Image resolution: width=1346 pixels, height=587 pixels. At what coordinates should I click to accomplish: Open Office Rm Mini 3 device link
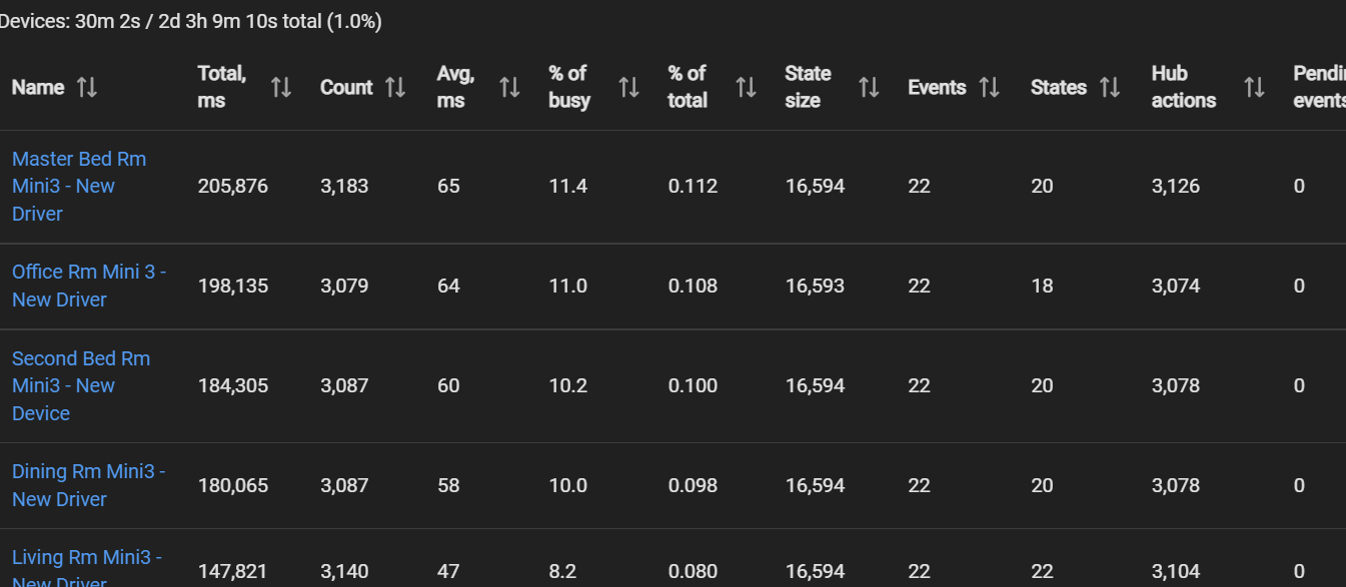coord(89,285)
